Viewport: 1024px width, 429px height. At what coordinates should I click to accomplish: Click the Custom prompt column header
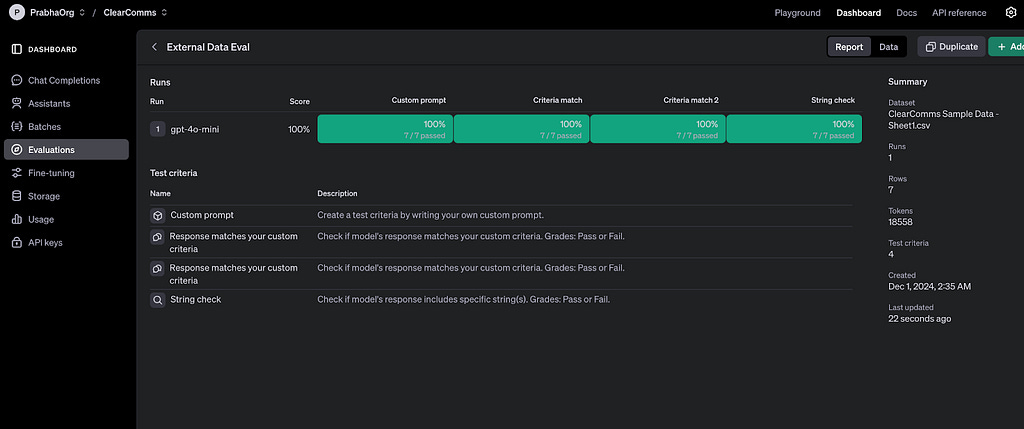coord(419,100)
